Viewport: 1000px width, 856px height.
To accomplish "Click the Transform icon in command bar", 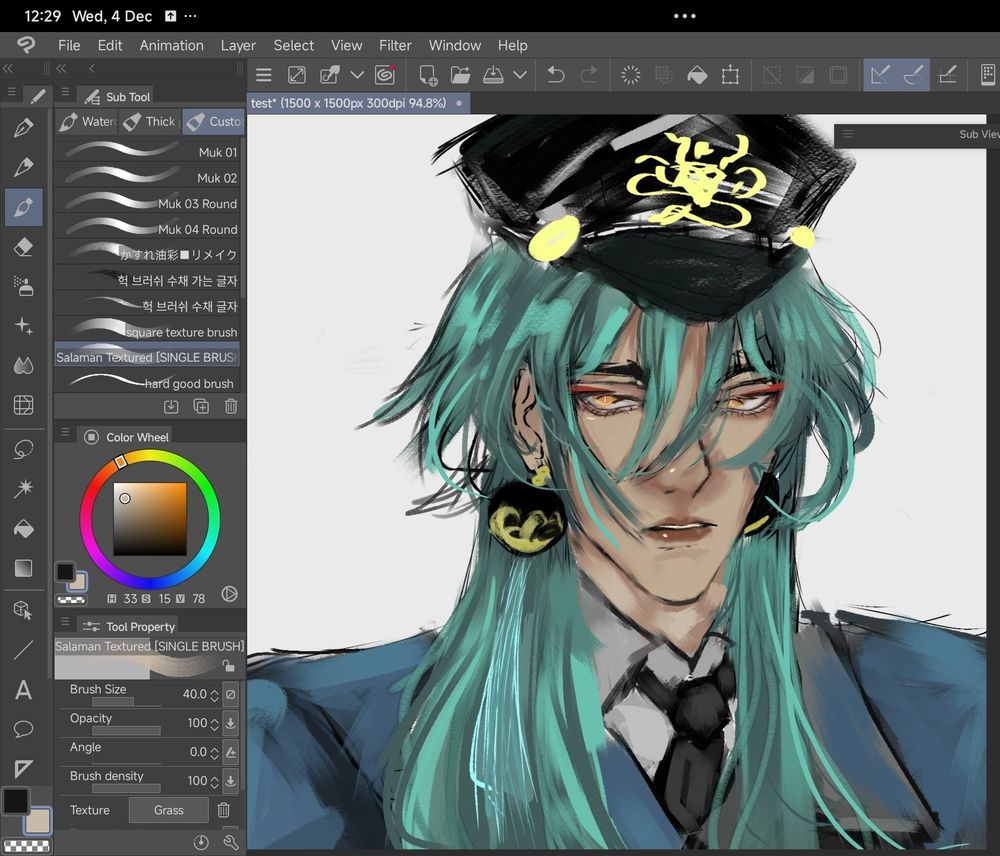I will coord(730,75).
